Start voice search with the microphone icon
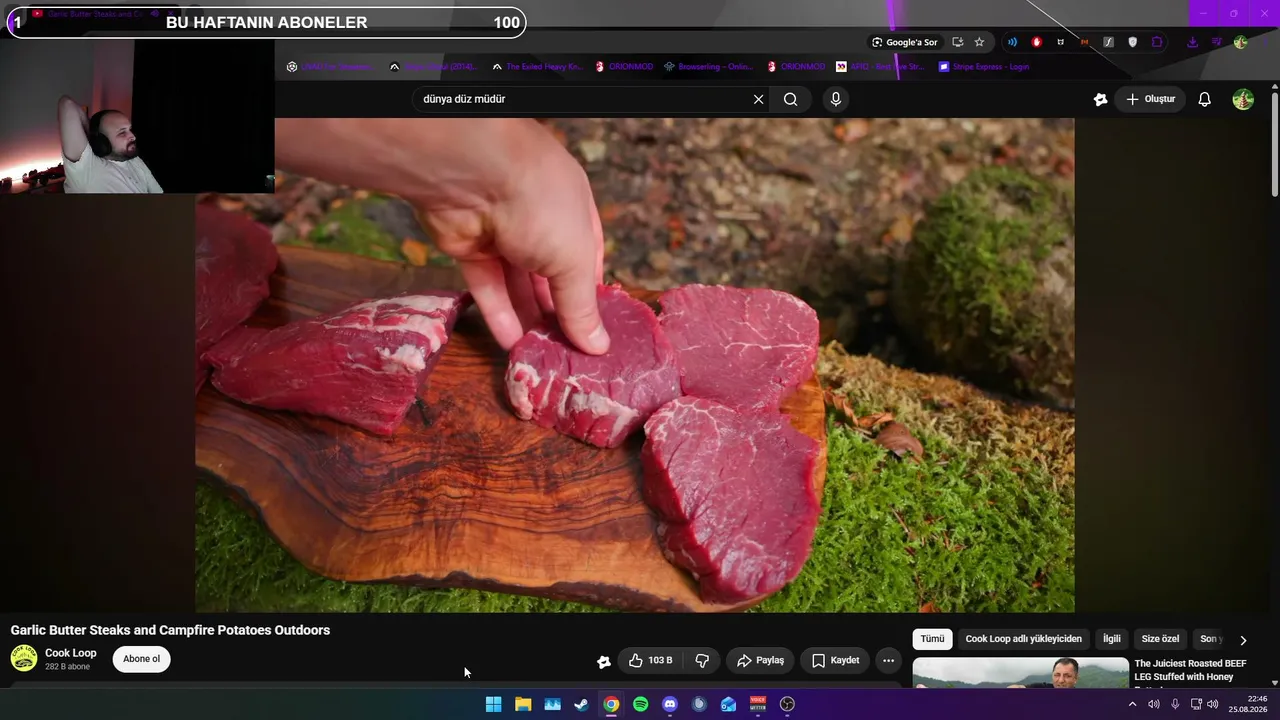 [x=836, y=99]
